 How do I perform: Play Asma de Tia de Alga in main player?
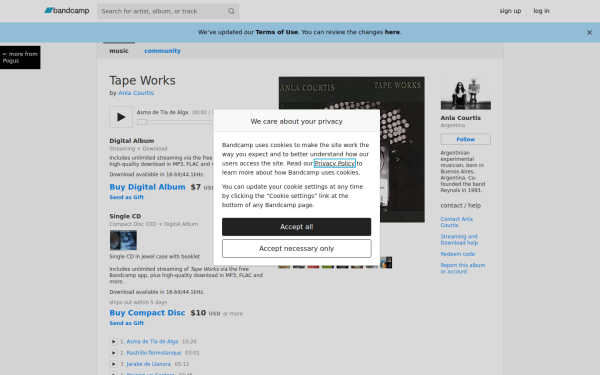click(x=121, y=117)
